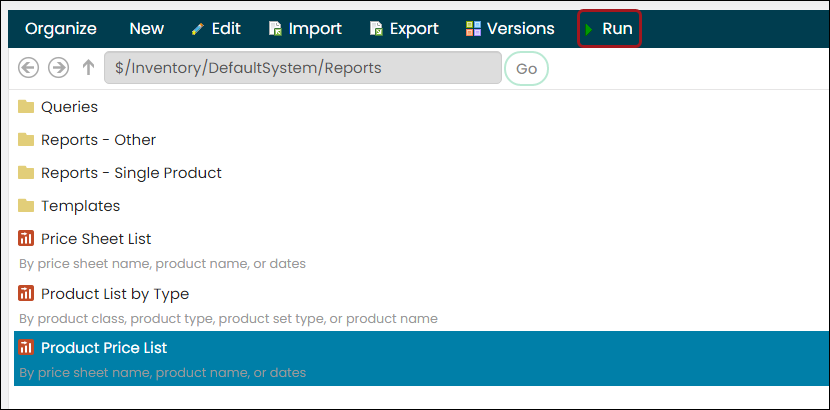The height and width of the screenshot is (410, 830).
Task: Click the pencil Edit icon
Action: click(x=198, y=29)
